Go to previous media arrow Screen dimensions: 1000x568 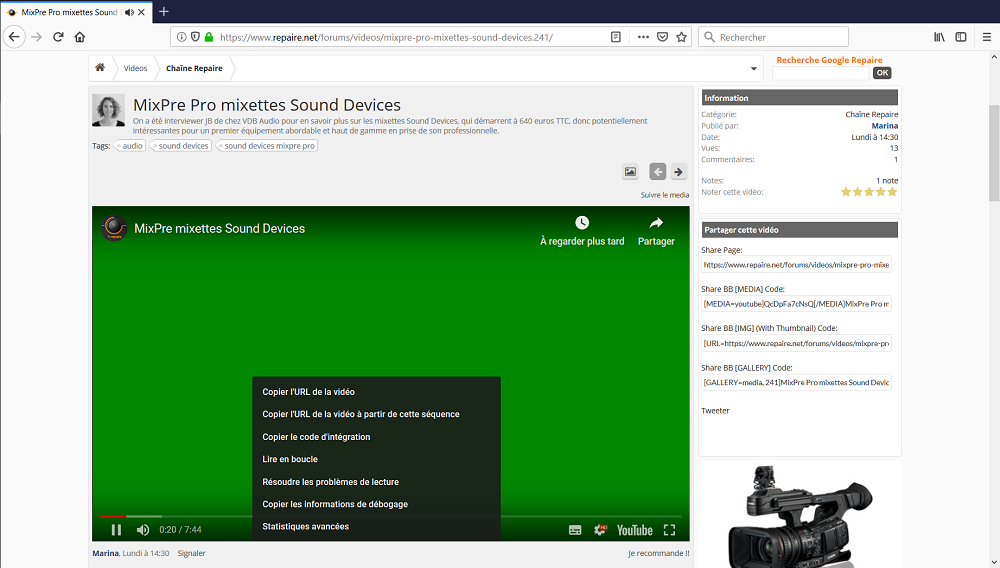pos(657,171)
